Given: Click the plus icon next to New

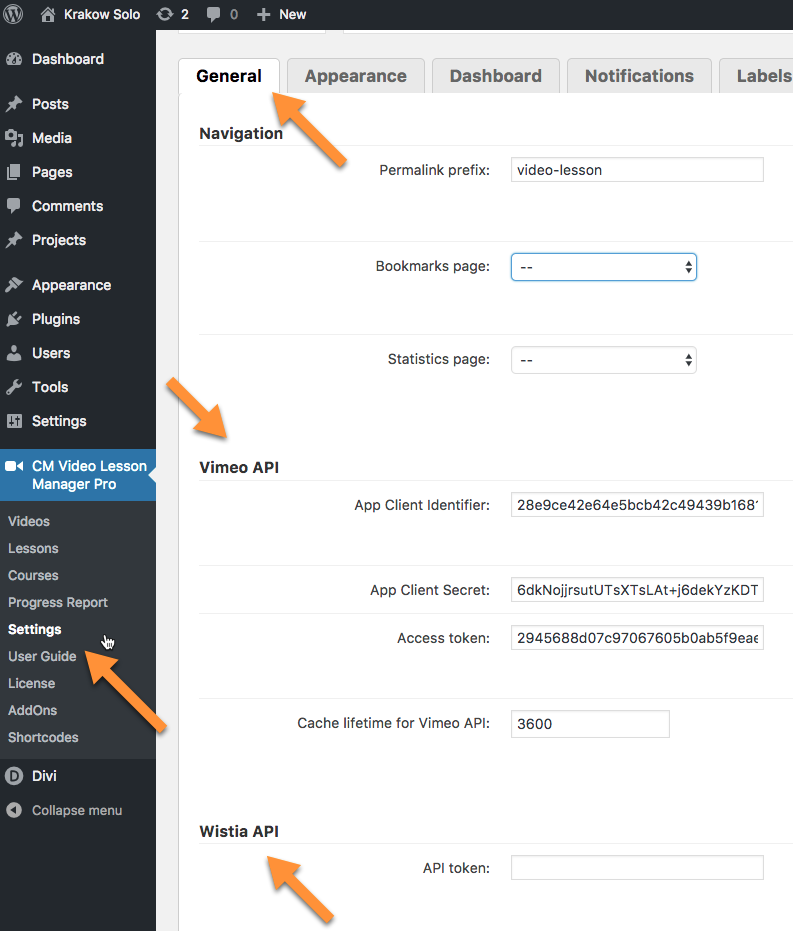Looking at the screenshot, I should [264, 14].
